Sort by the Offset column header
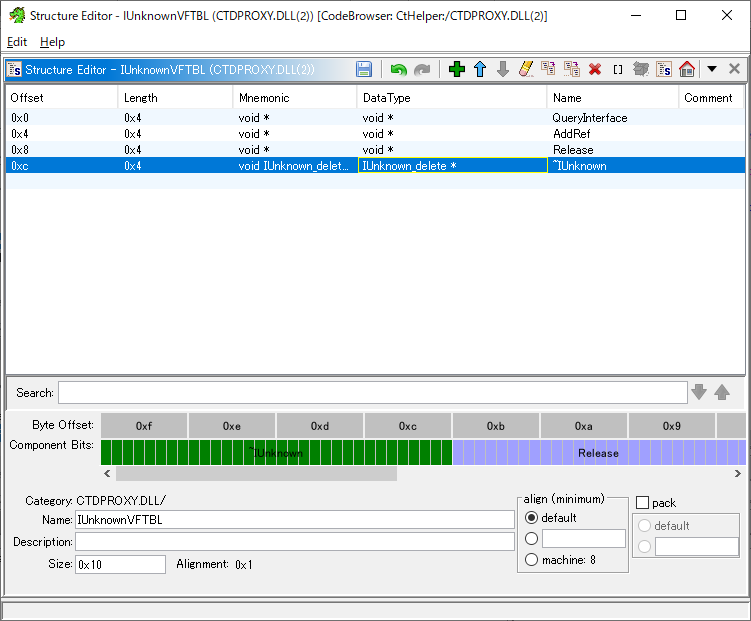The width and height of the screenshot is (751, 621). click(61, 98)
